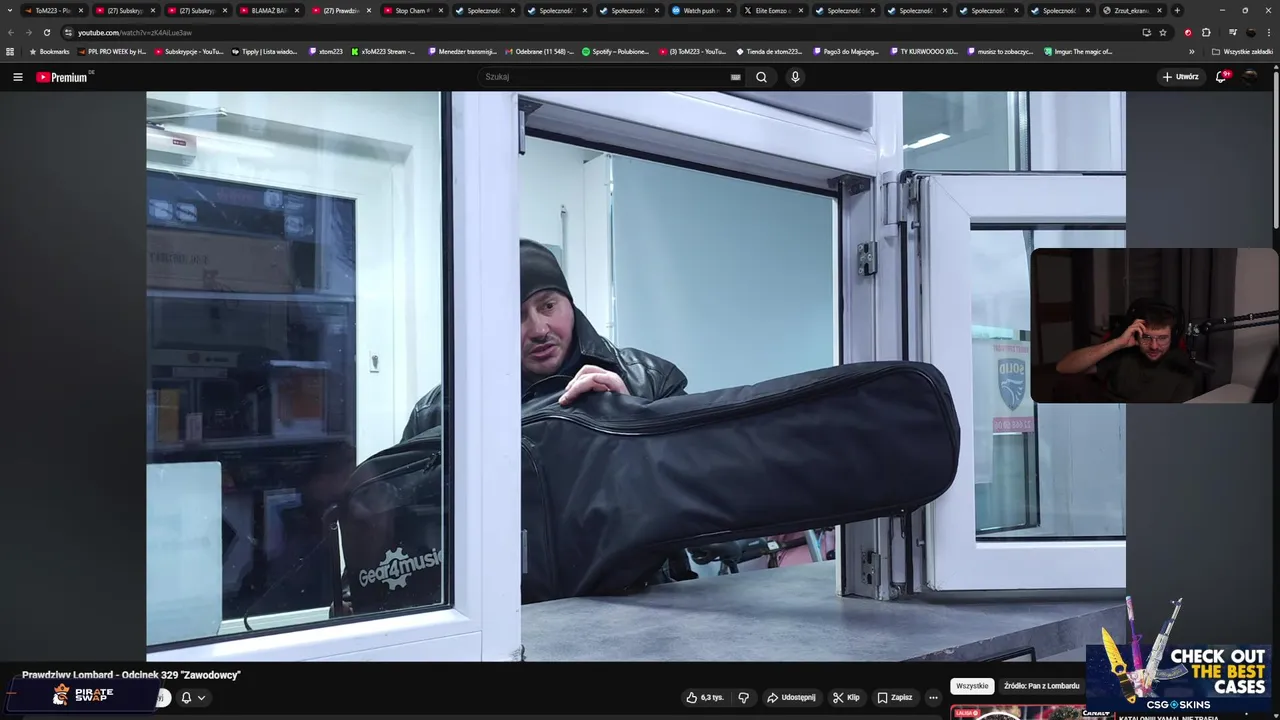The image size is (1280, 720).
Task: Open more actions three-dot menu
Action: click(x=933, y=697)
